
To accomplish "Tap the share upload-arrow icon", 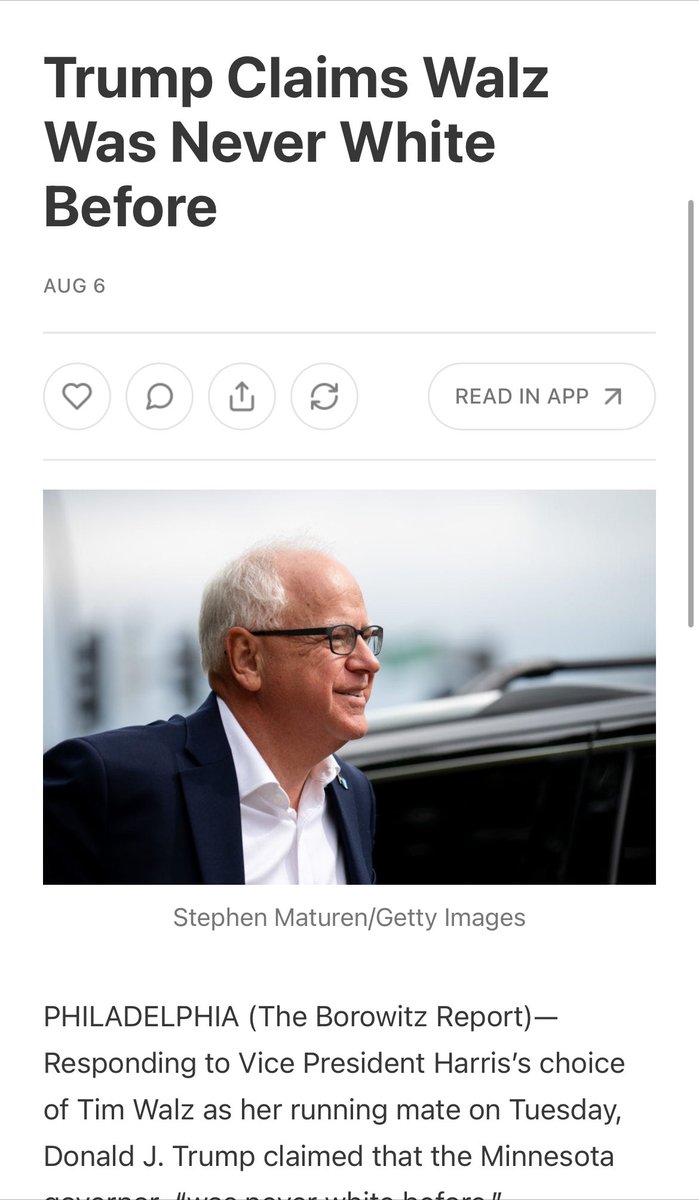I will [241, 397].
